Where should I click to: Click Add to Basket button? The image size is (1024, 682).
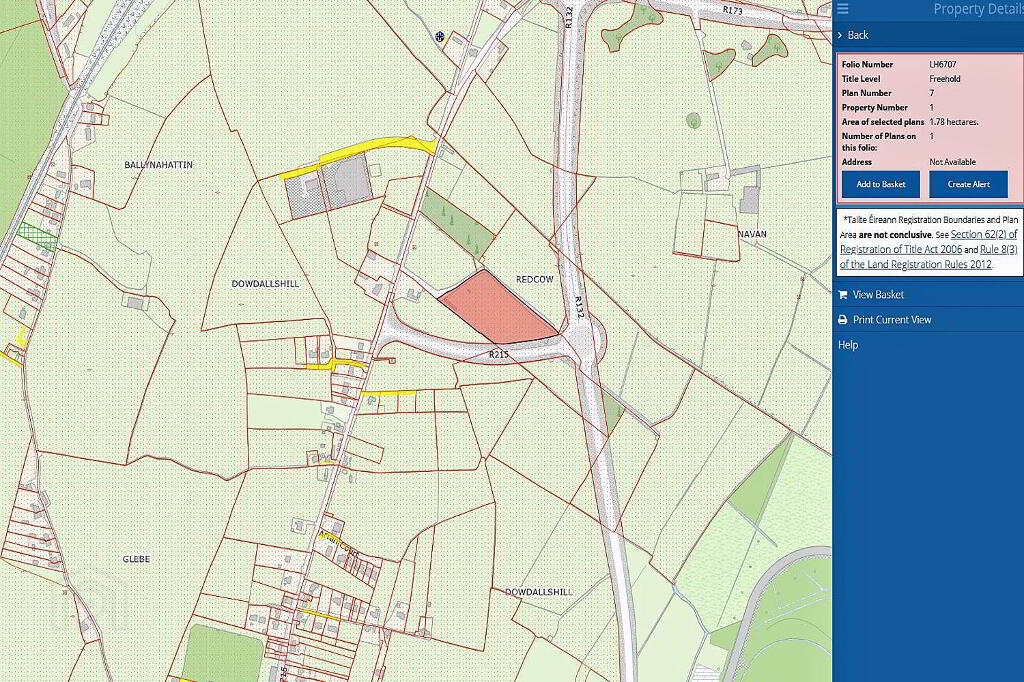(x=880, y=184)
